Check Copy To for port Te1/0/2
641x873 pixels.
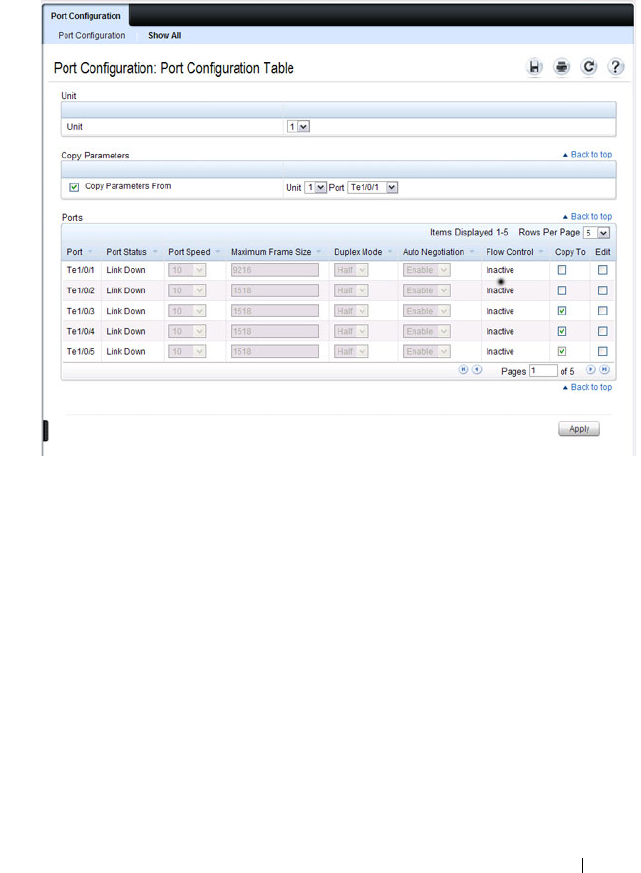[562, 291]
